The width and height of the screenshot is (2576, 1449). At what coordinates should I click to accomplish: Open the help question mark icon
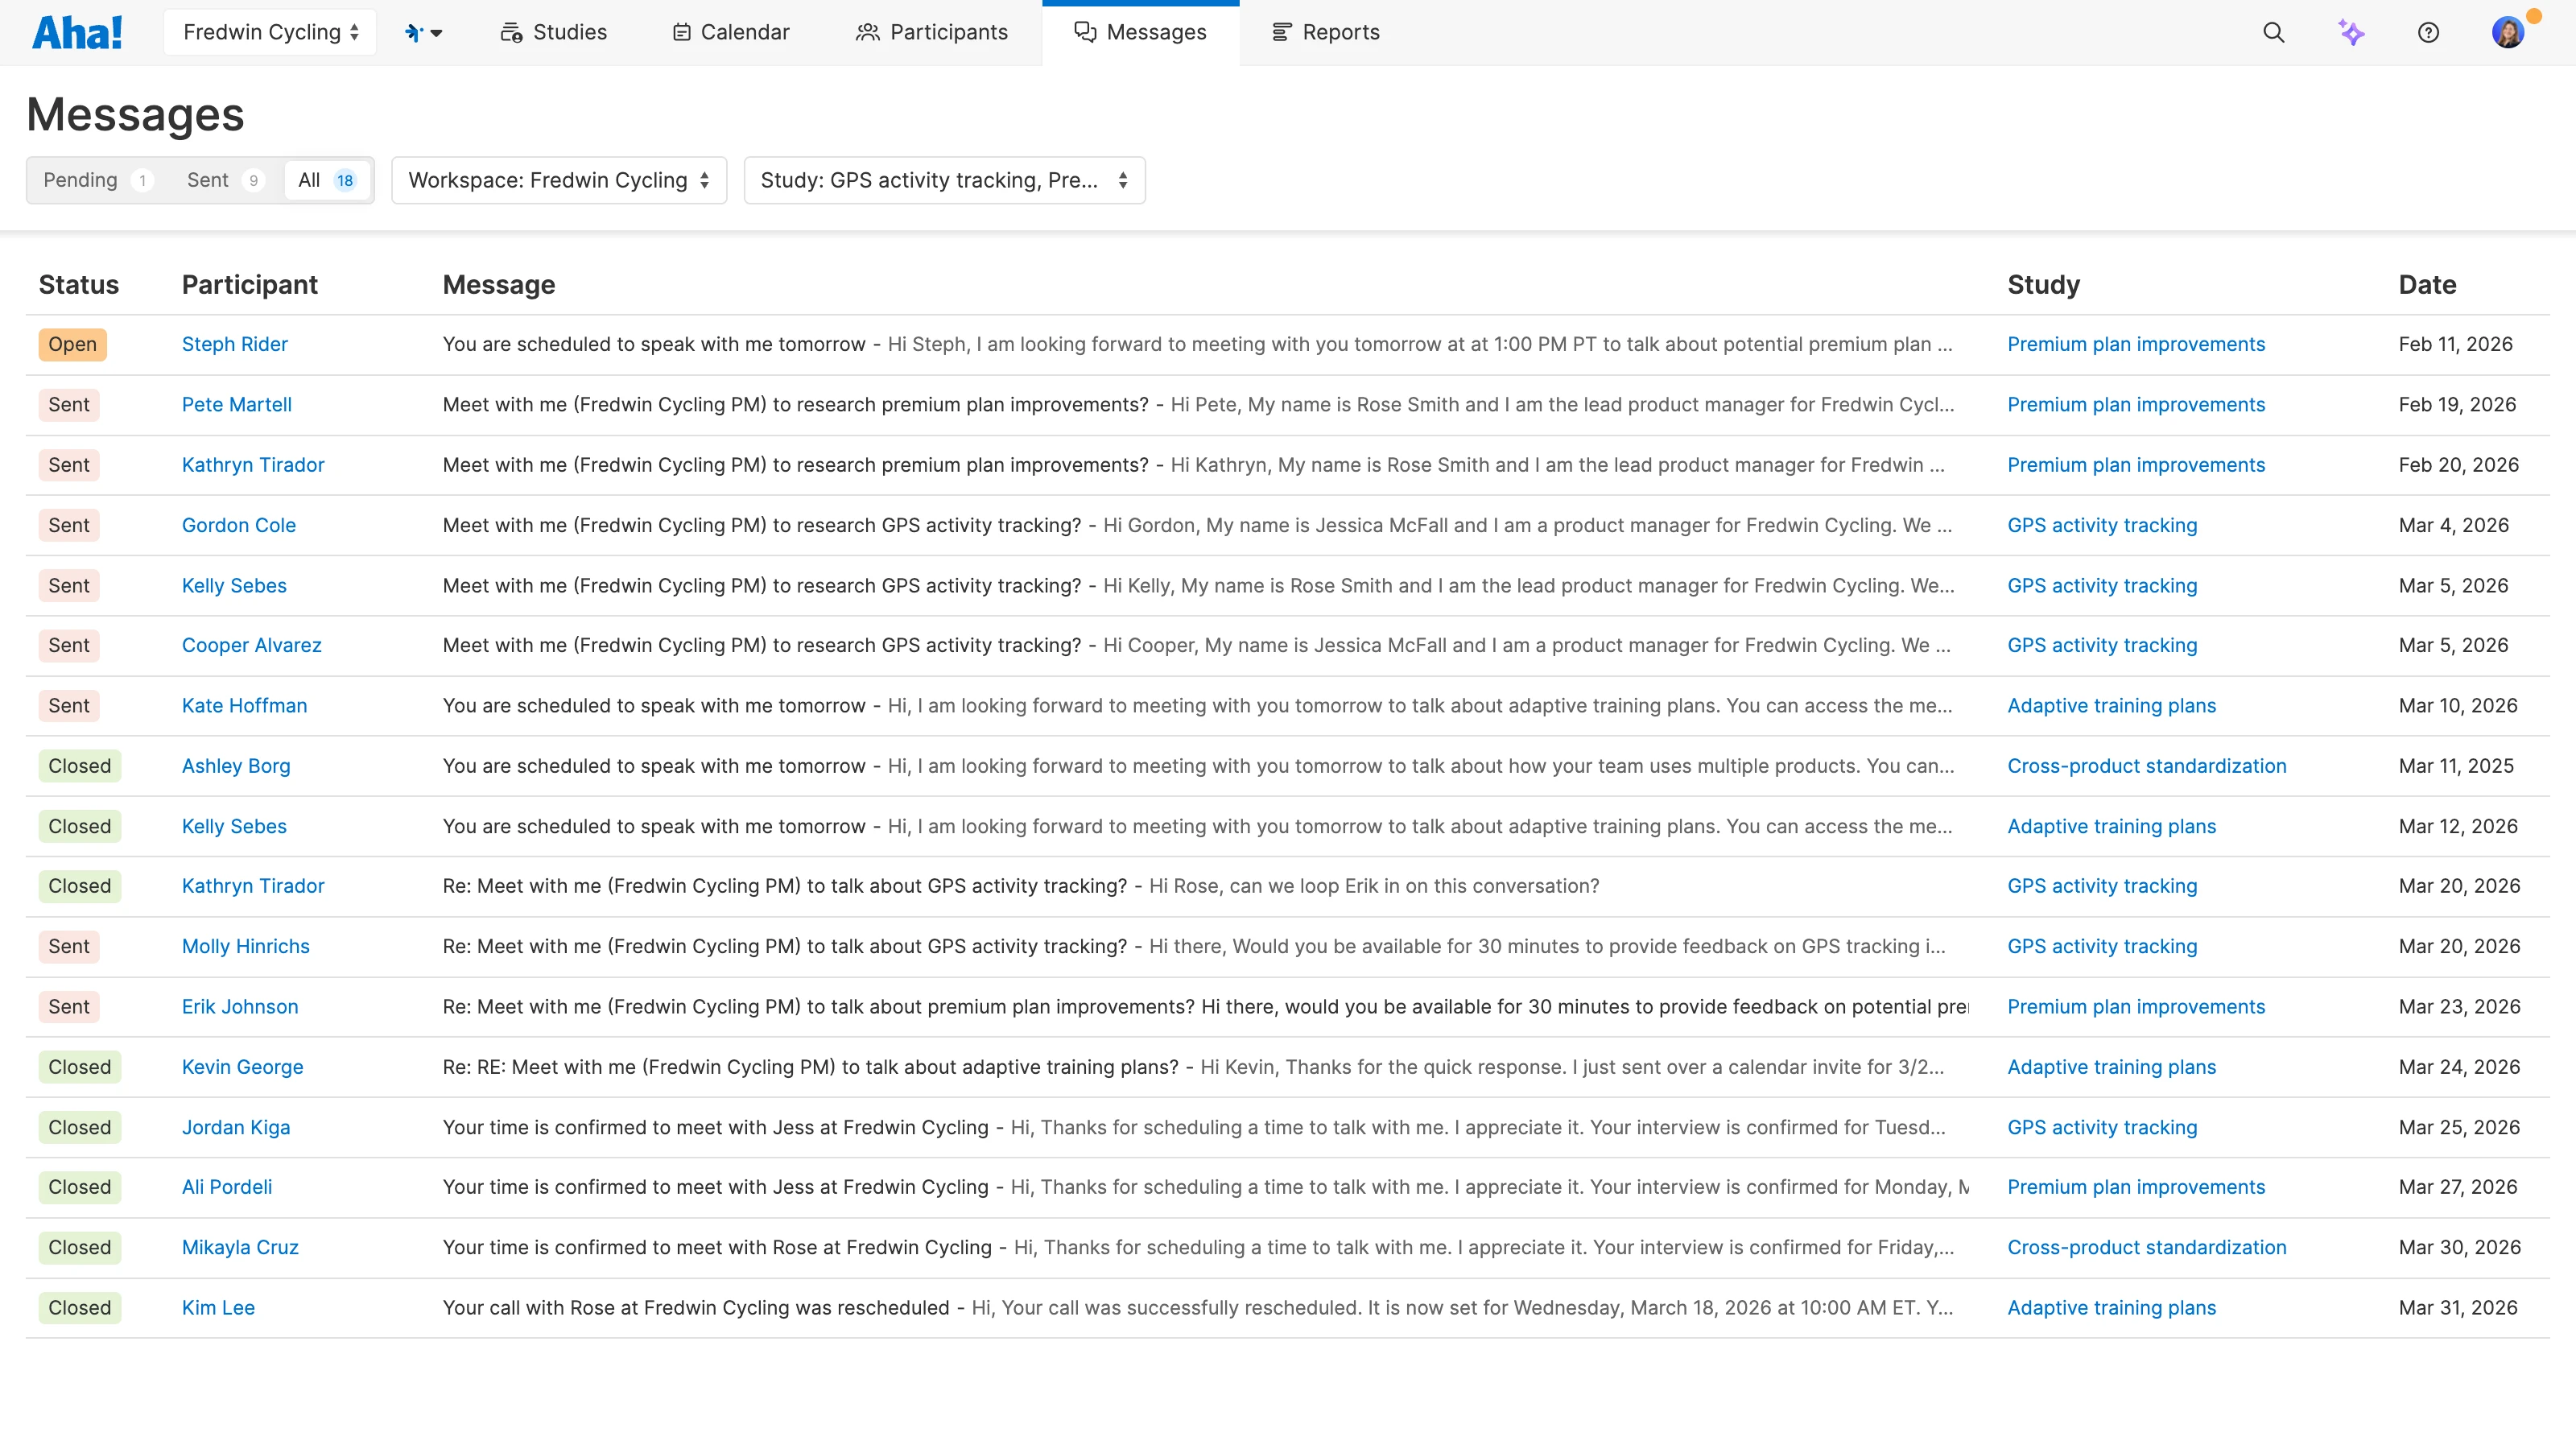pyautogui.click(x=2429, y=32)
